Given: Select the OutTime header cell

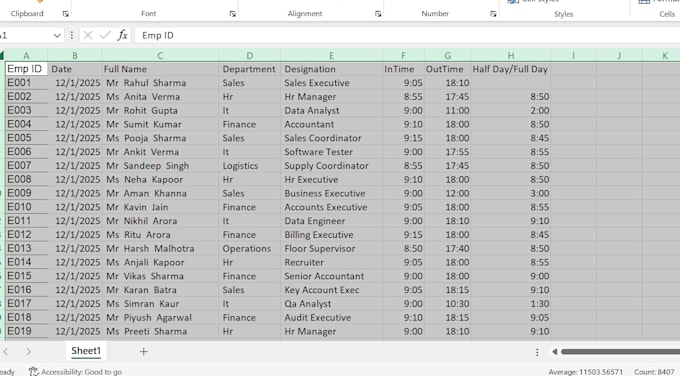Looking at the screenshot, I should [448, 69].
